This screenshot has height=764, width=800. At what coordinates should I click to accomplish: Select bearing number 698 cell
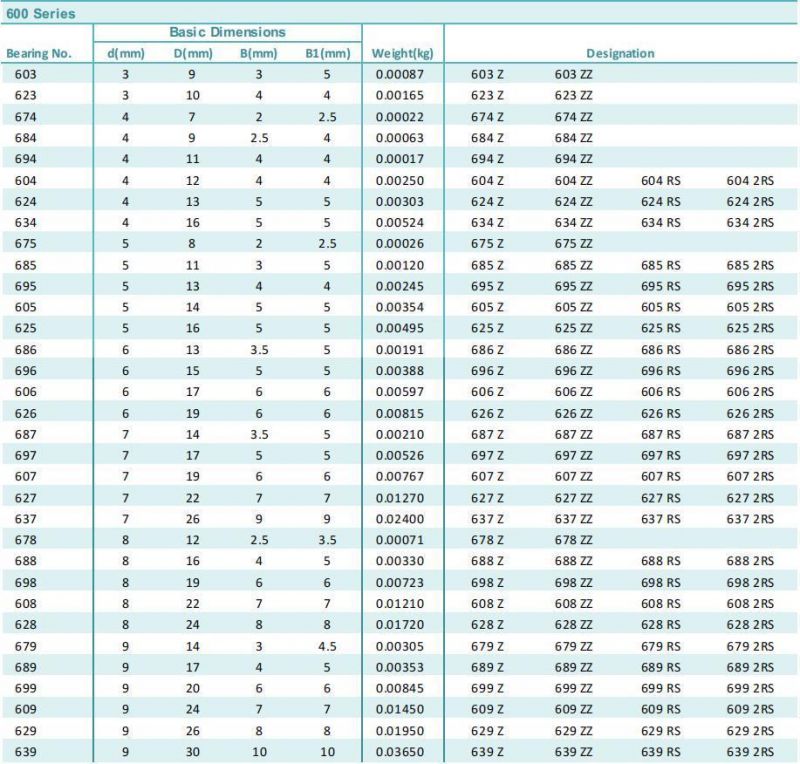point(26,583)
